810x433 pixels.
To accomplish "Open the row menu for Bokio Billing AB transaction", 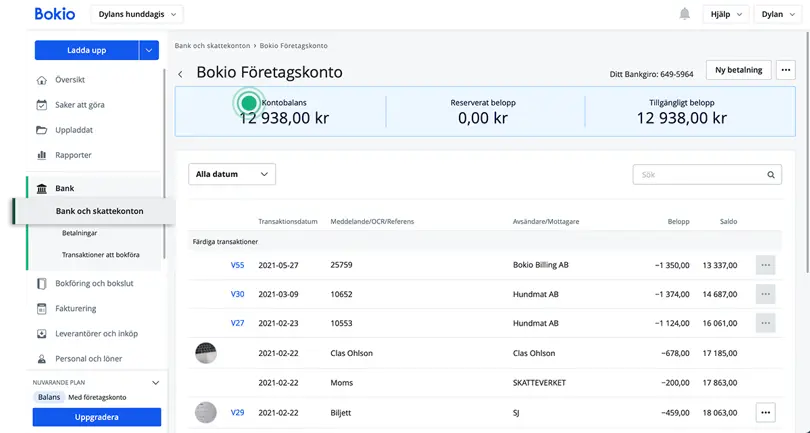I will tap(766, 265).
